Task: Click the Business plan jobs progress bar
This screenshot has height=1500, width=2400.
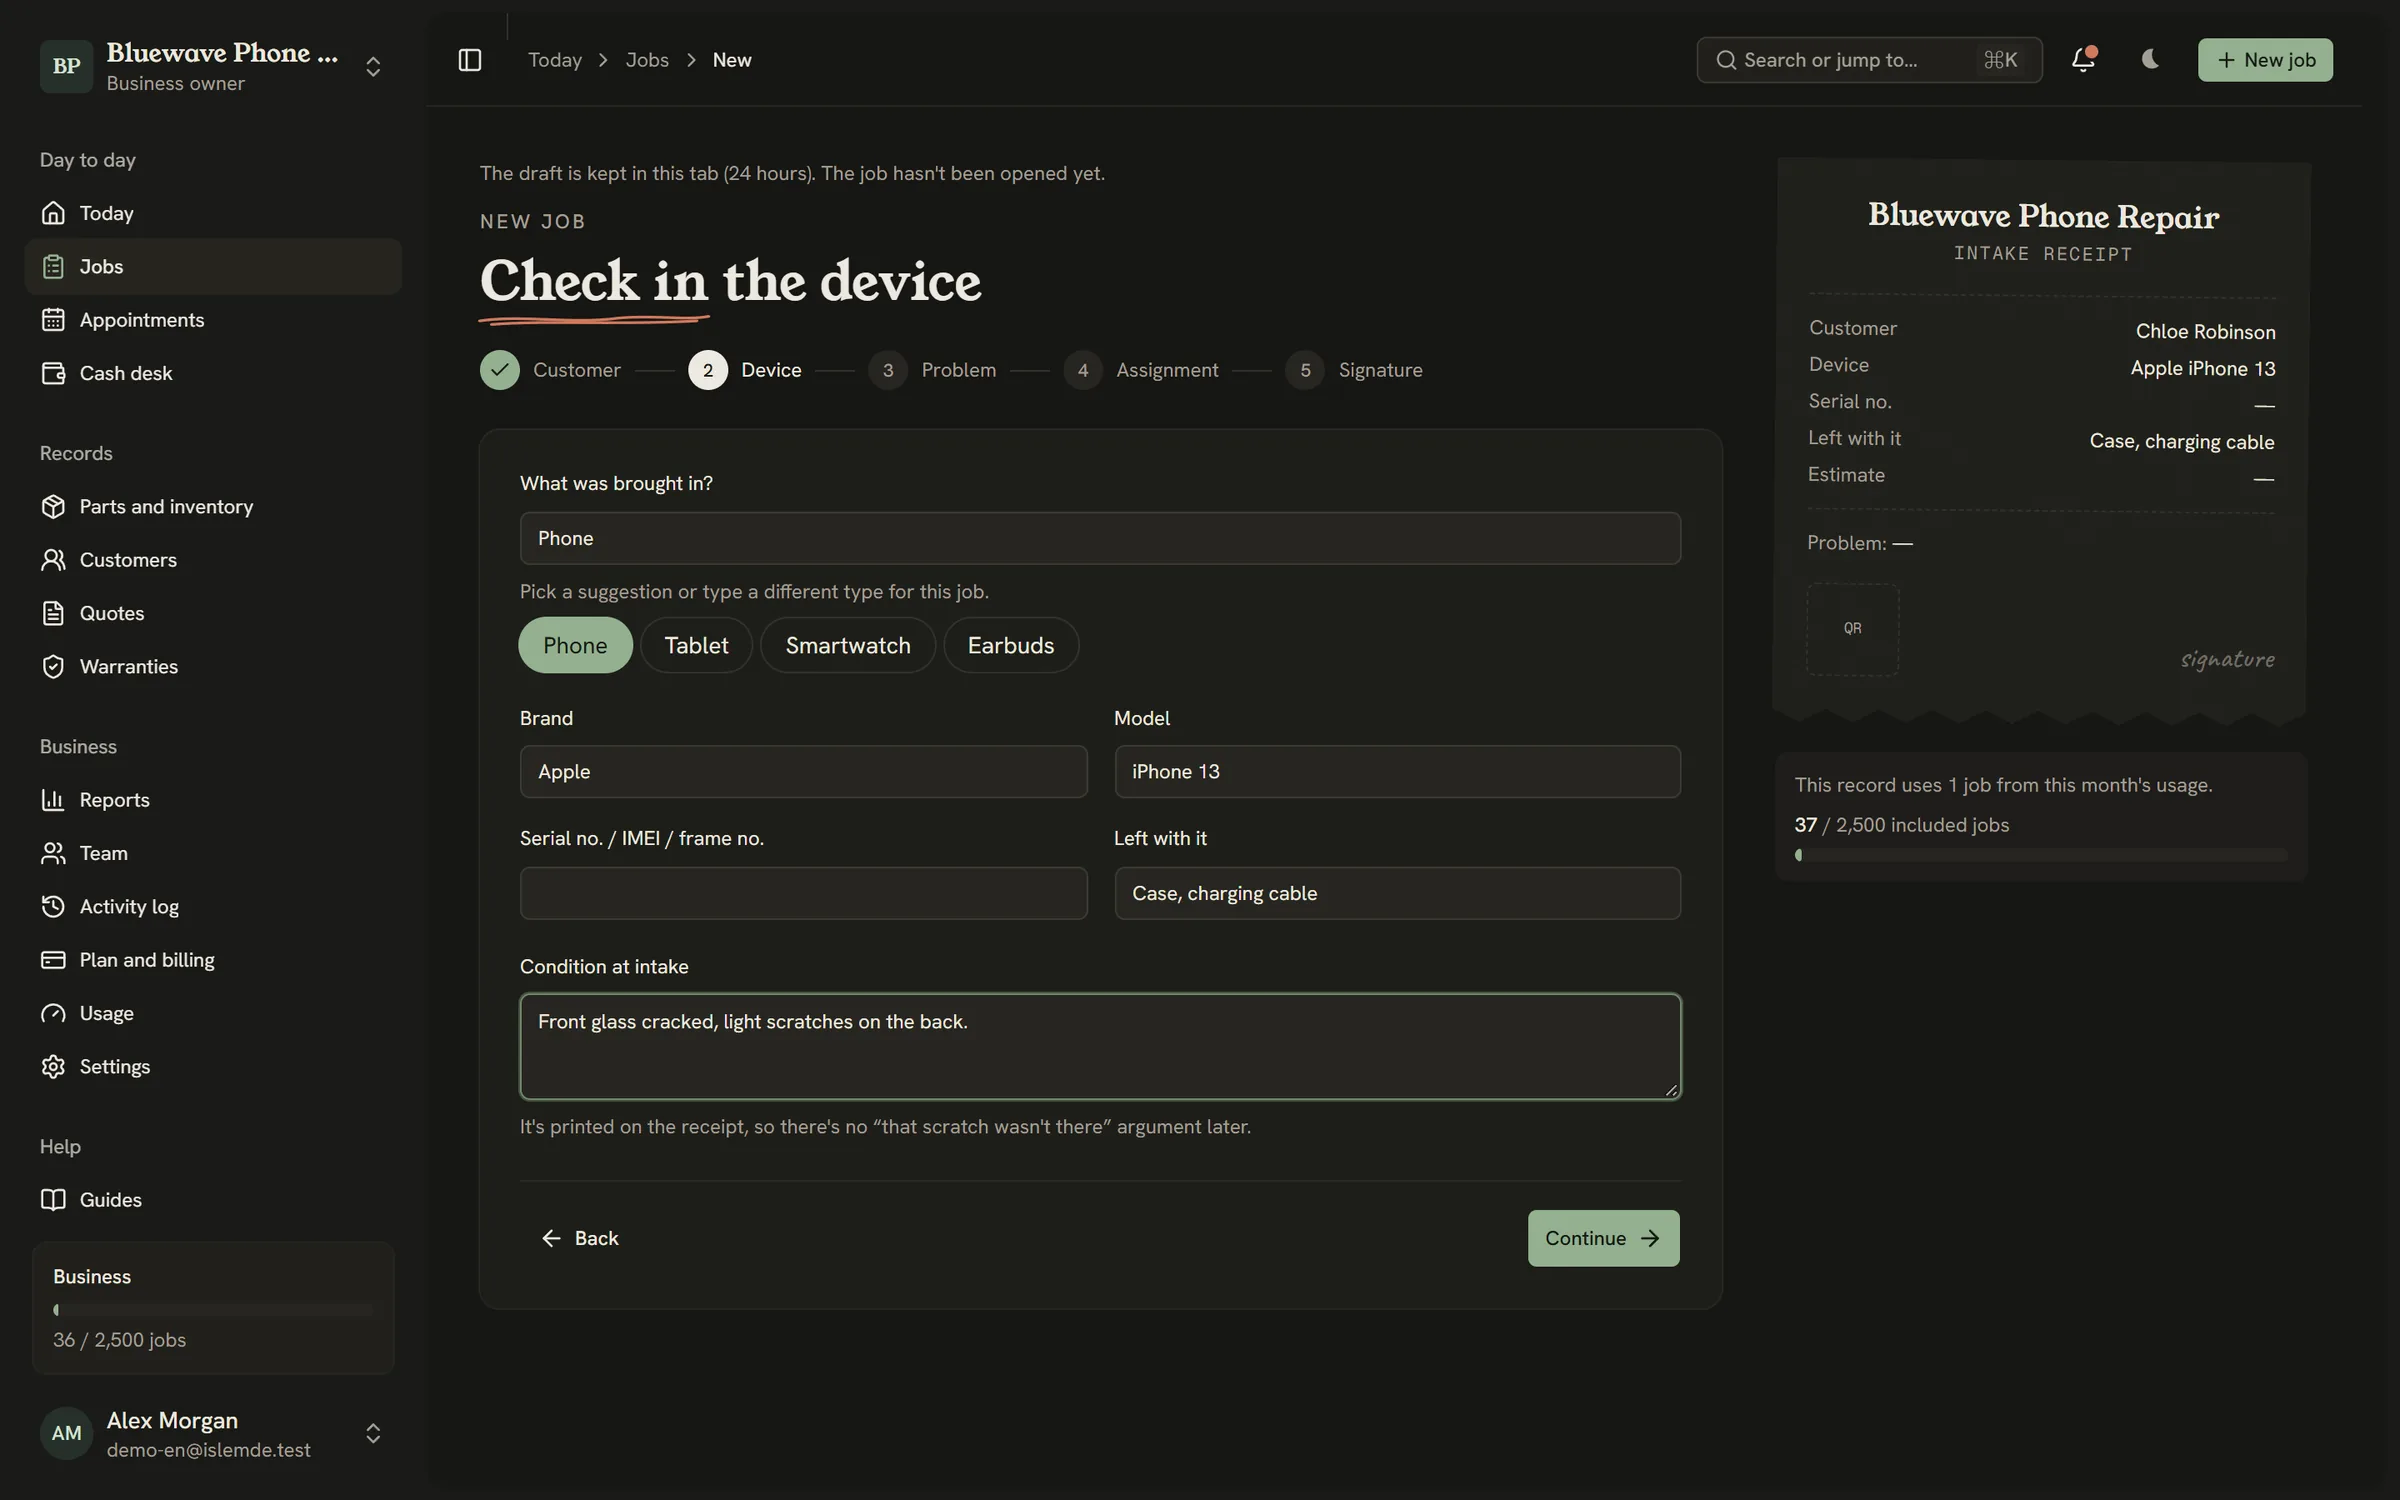Action: [213, 1309]
